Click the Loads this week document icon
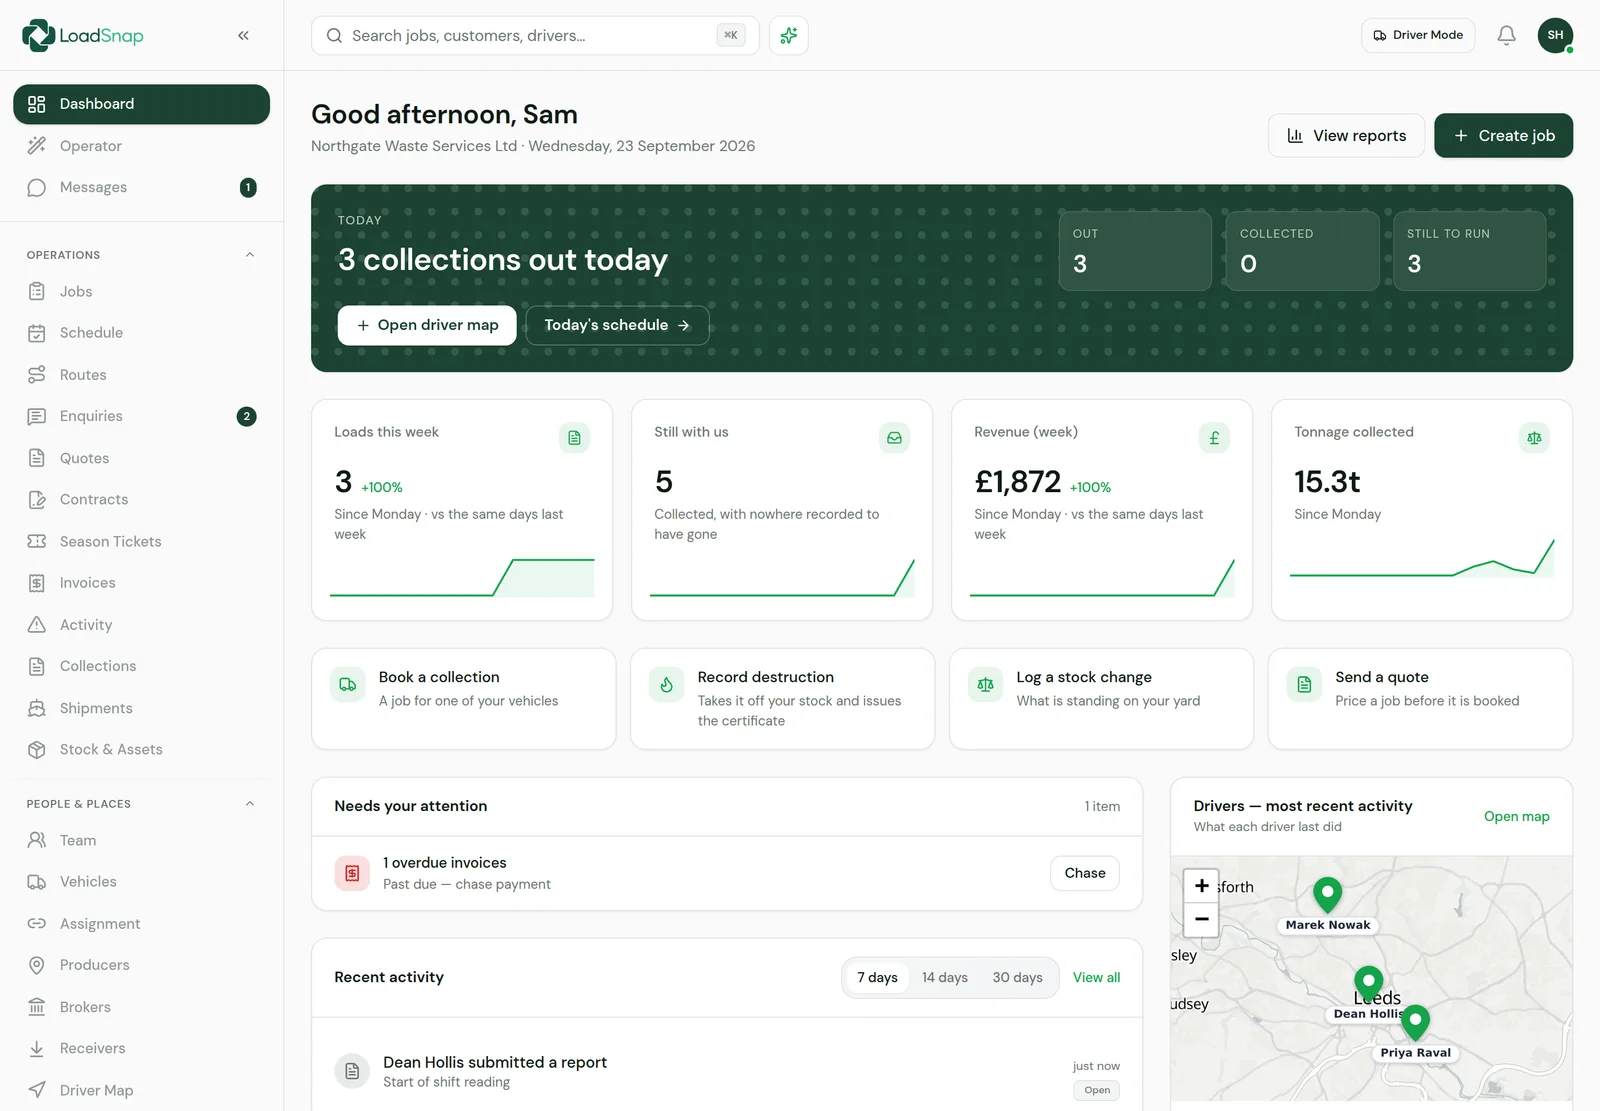 (574, 437)
